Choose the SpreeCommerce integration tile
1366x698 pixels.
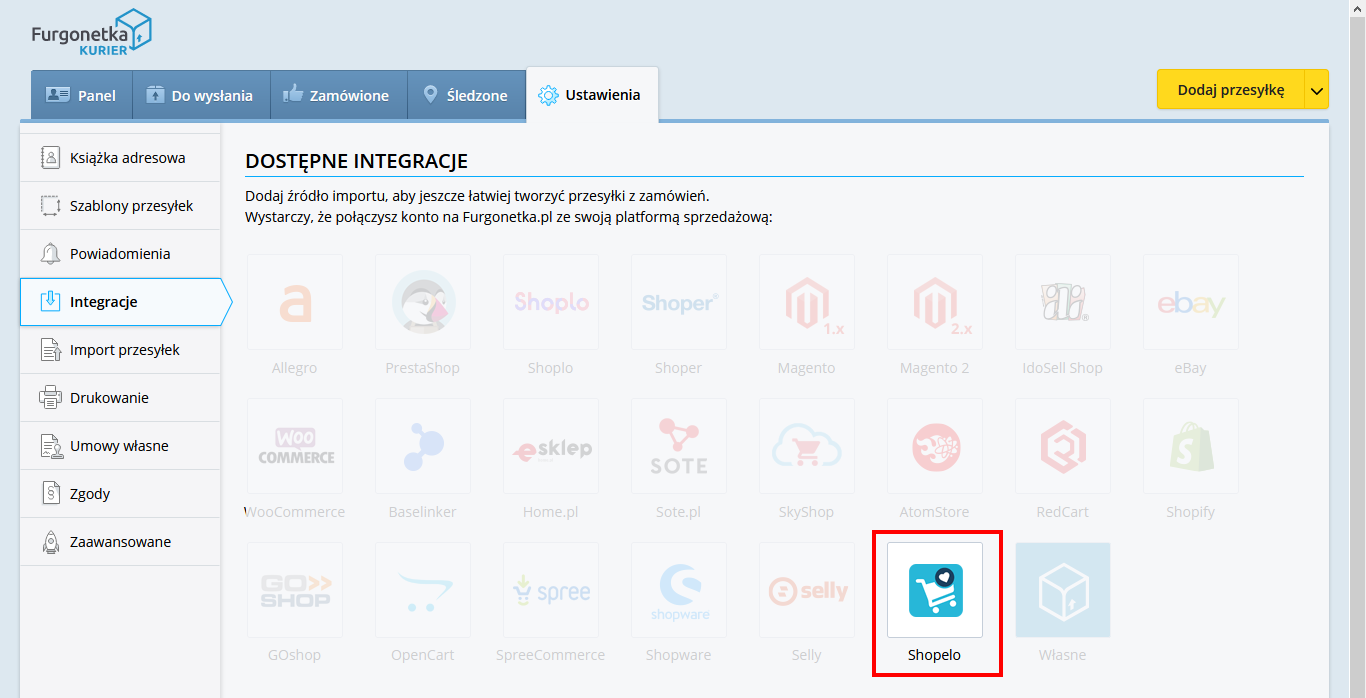(x=550, y=590)
